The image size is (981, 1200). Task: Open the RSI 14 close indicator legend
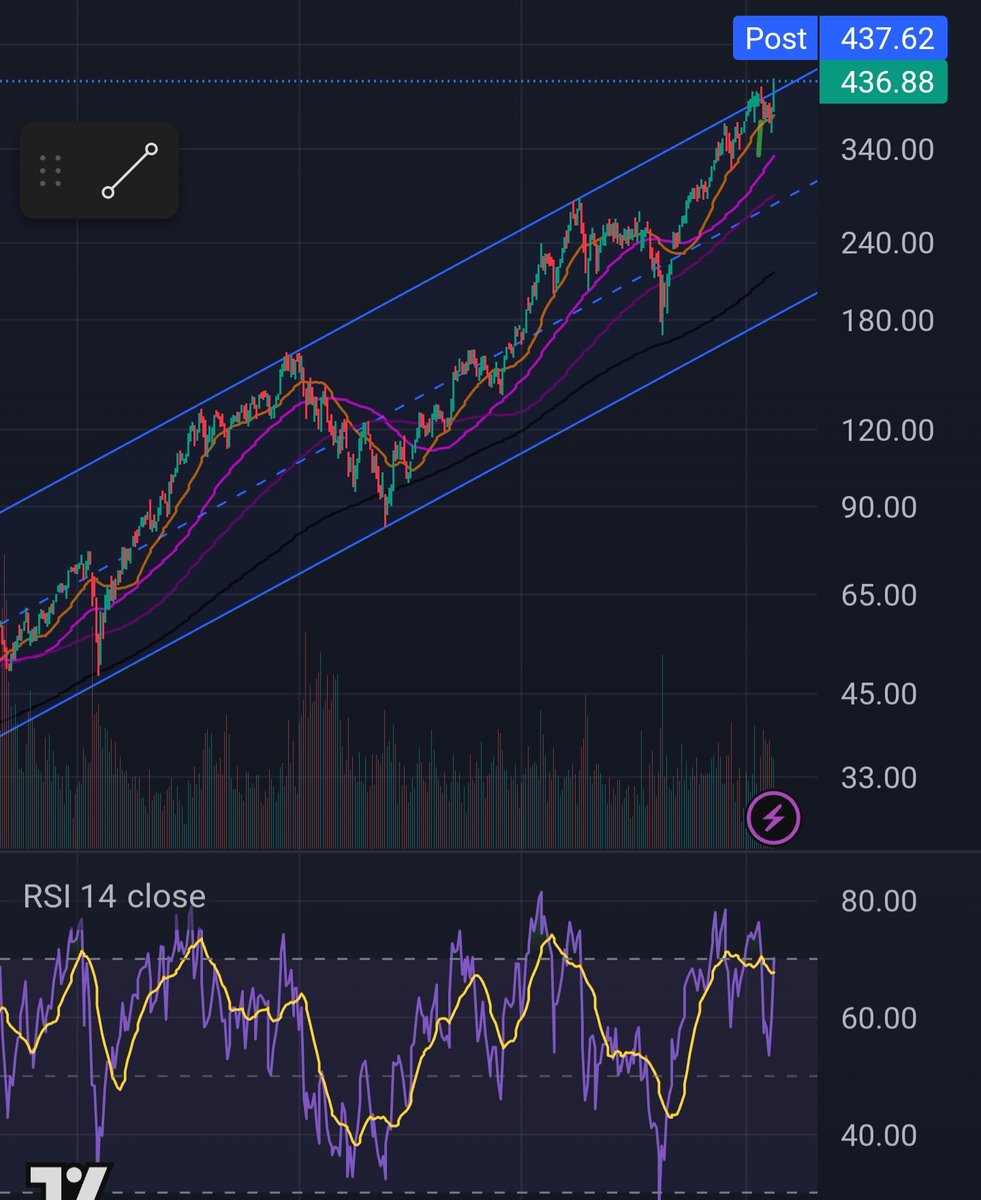(114, 896)
